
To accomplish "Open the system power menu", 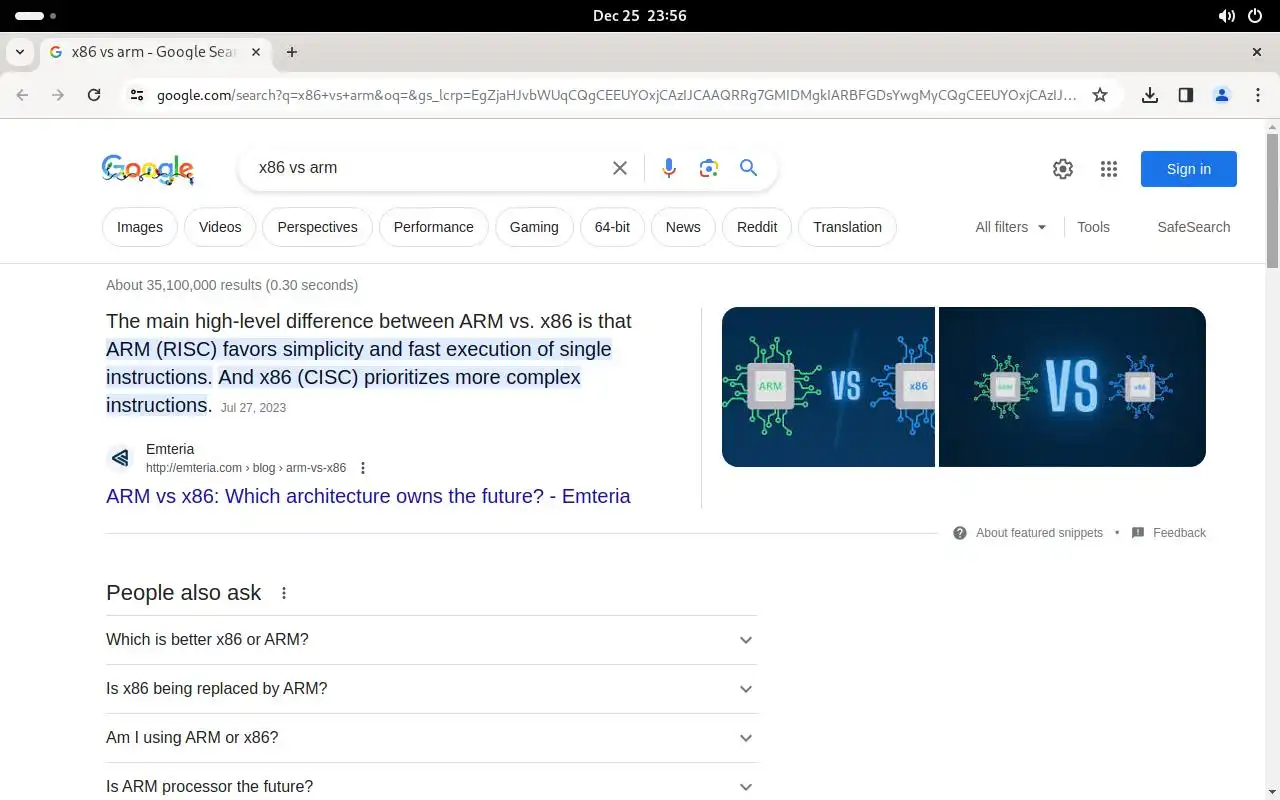I will click(1256, 16).
